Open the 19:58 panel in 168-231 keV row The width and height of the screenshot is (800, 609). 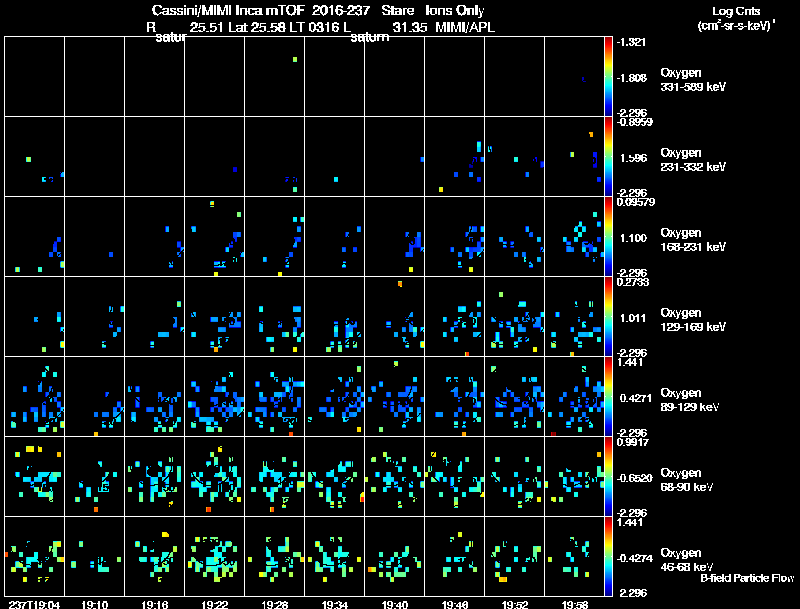(574, 236)
